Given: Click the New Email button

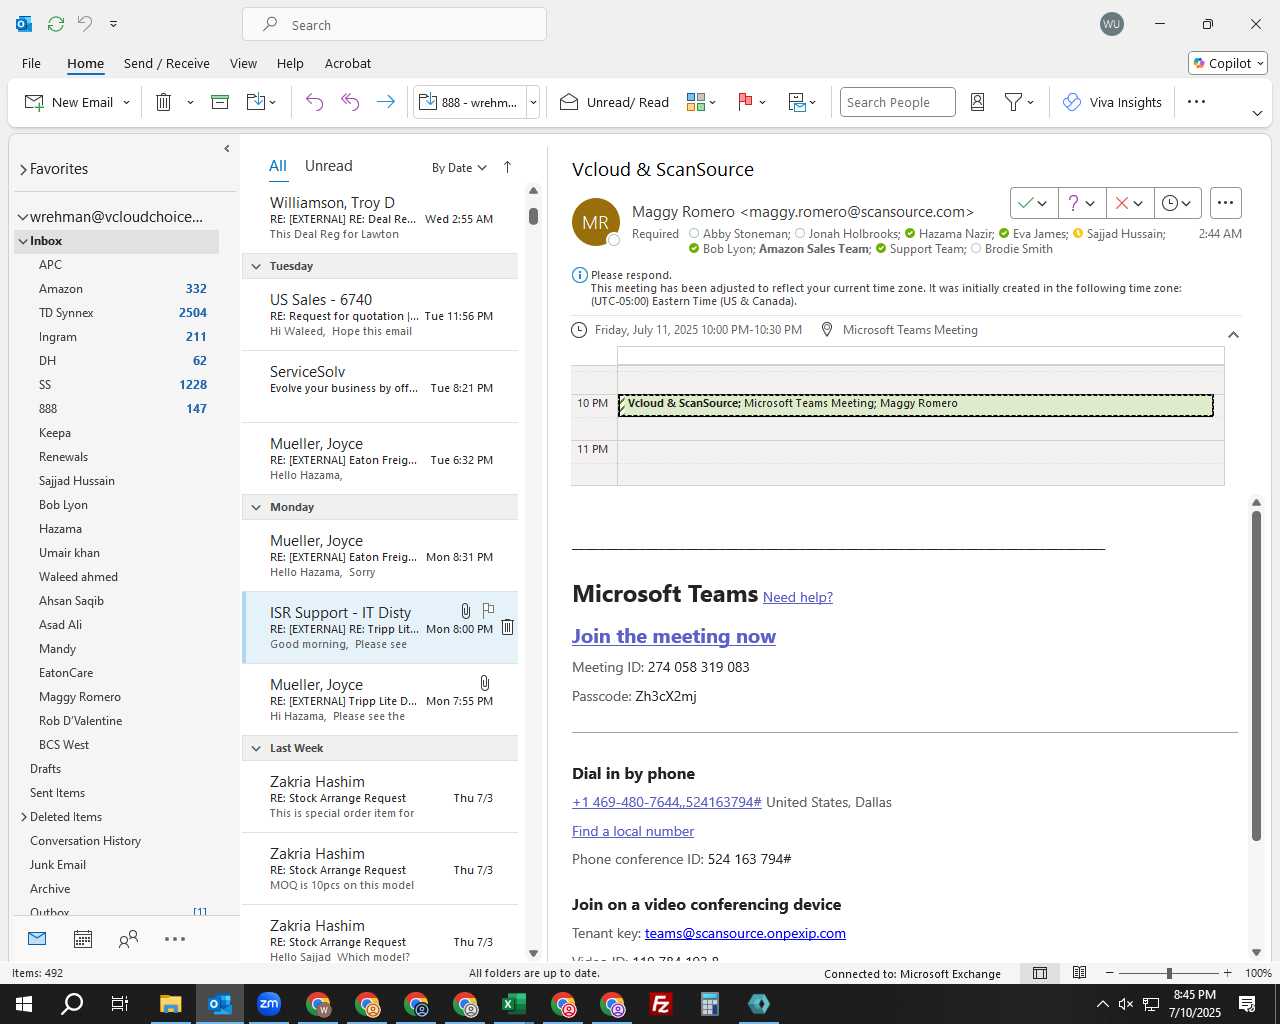Looking at the screenshot, I should pyautogui.click(x=70, y=102).
